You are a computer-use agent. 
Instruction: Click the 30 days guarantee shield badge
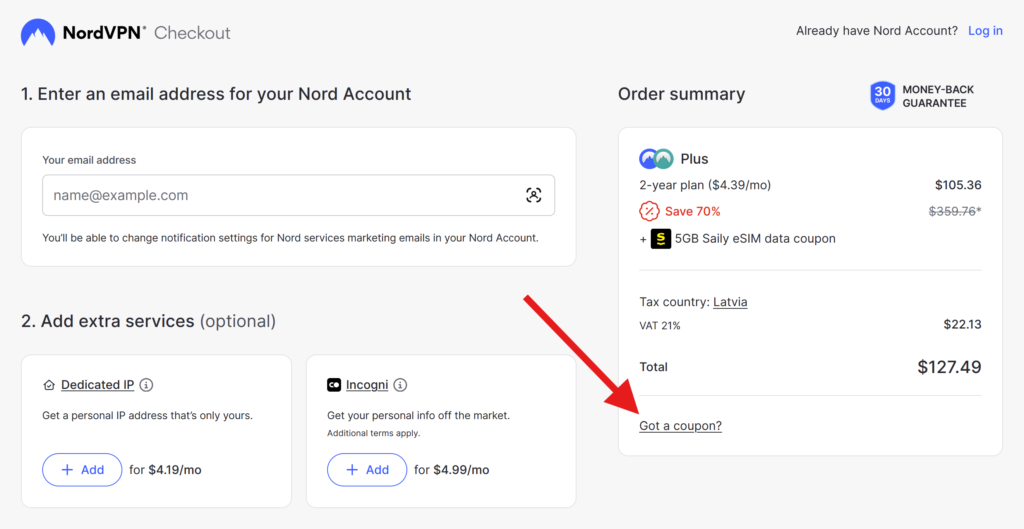click(882, 95)
